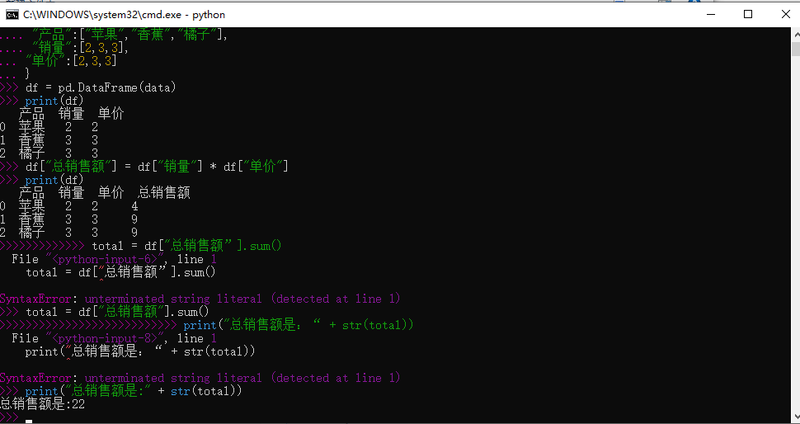Close the cmd.exe python window
This screenshot has height=424, width=800.
(x=785, y=15)
